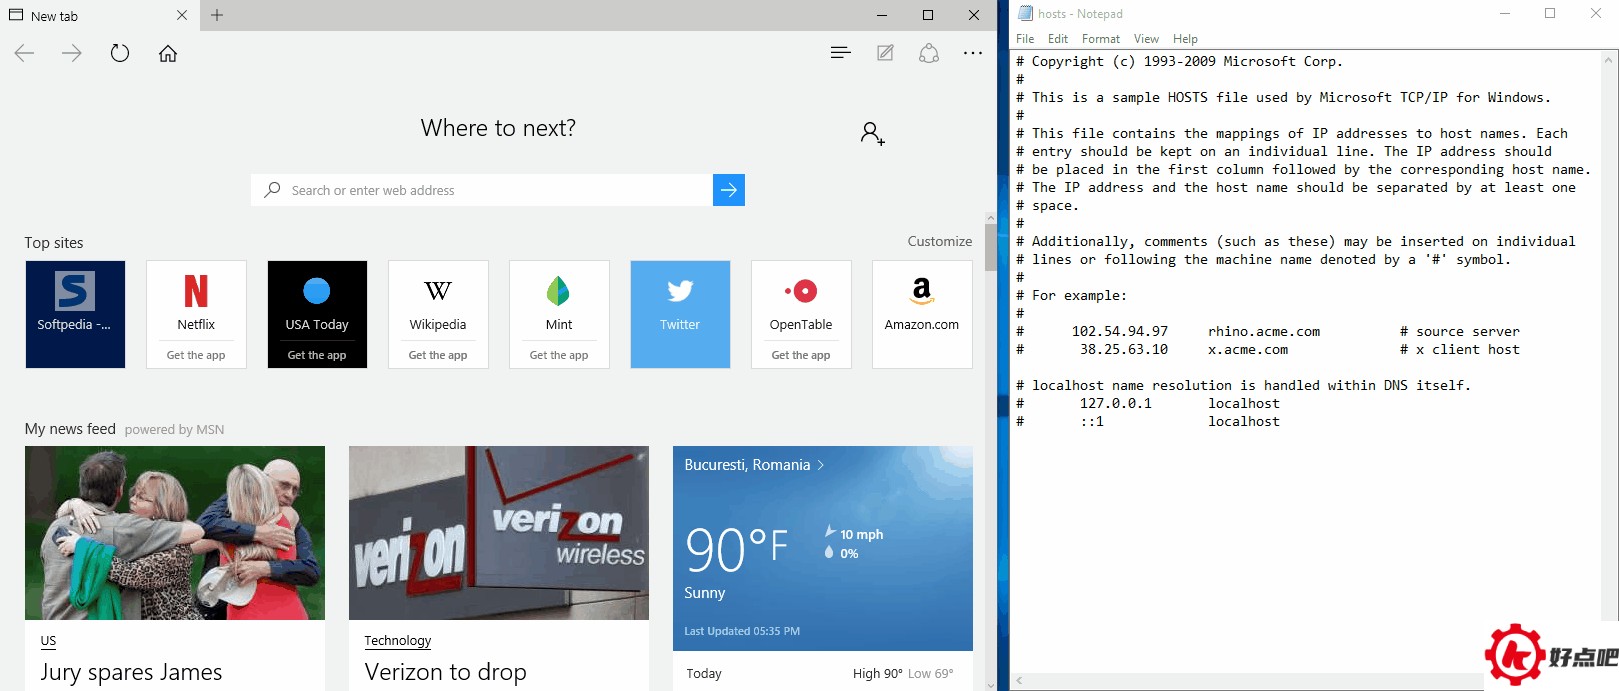Click the Share icon in Edge toolbar
This screenshot has height=691, width=1619.
pos(929,53)
